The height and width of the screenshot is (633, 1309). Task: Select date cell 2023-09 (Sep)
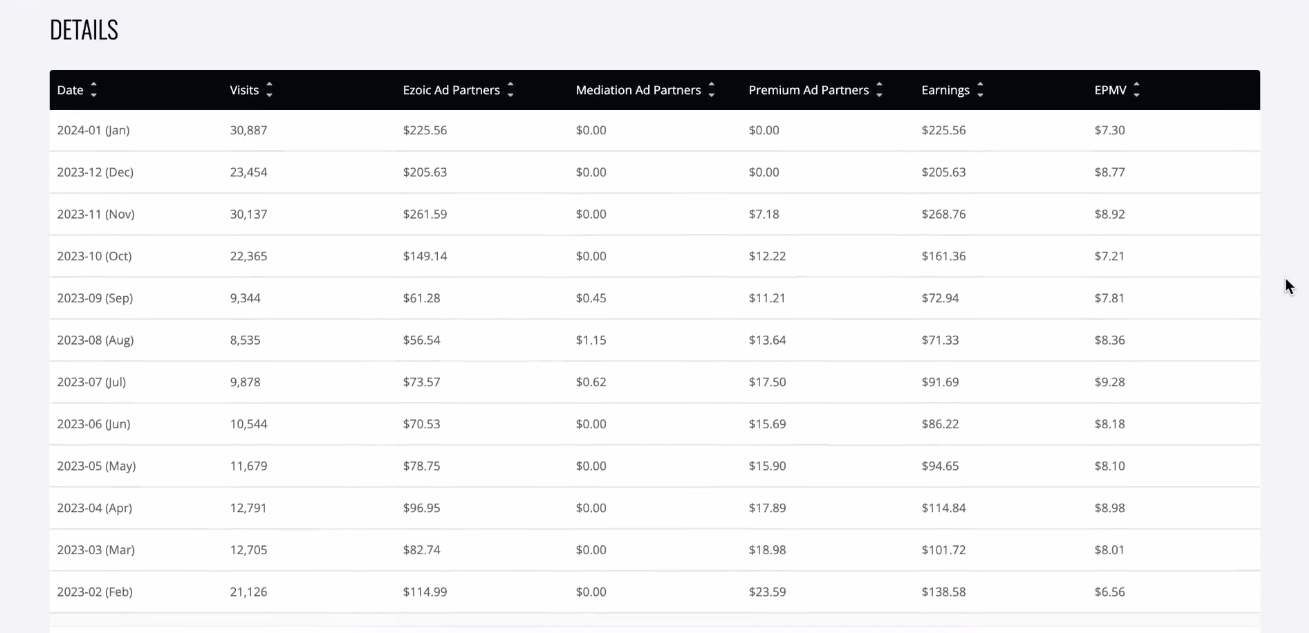point(95,298)
